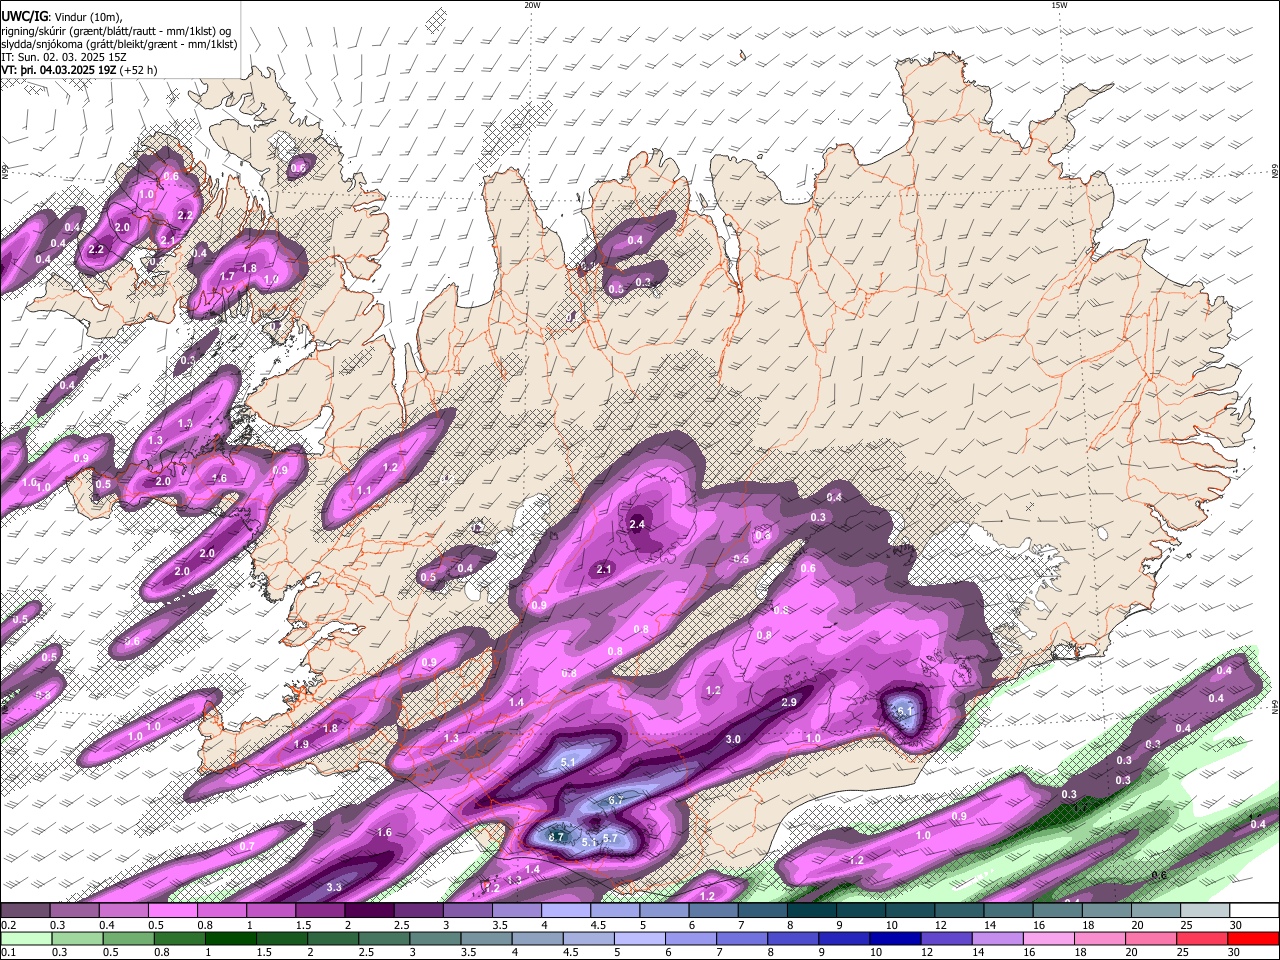Click the 'IT: Sun. 02. 03. 2025 15Z' line
Viewport: 1280px width, 960px height.
point(62,57)
